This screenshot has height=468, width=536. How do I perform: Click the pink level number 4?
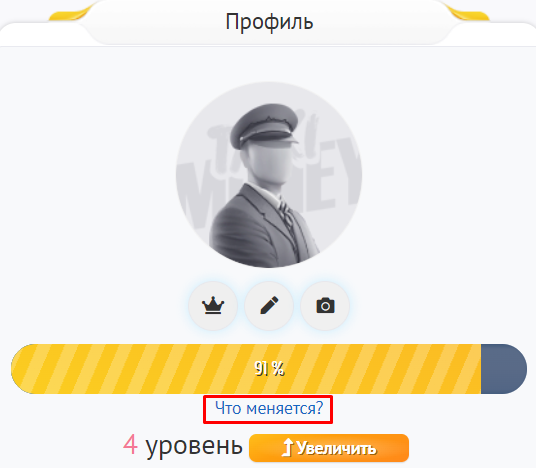(130, 445)
